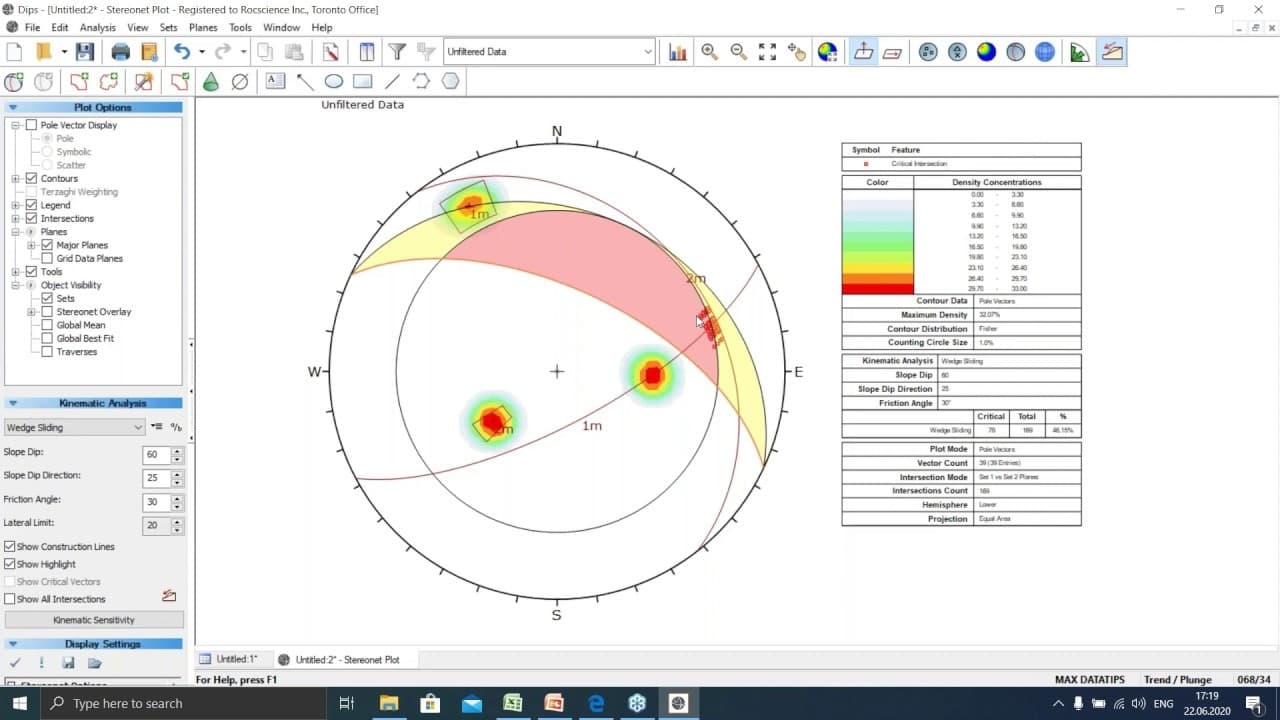1280x720 pixels.
Task: Open the chart histogram icon
Action: coord(678,52)
